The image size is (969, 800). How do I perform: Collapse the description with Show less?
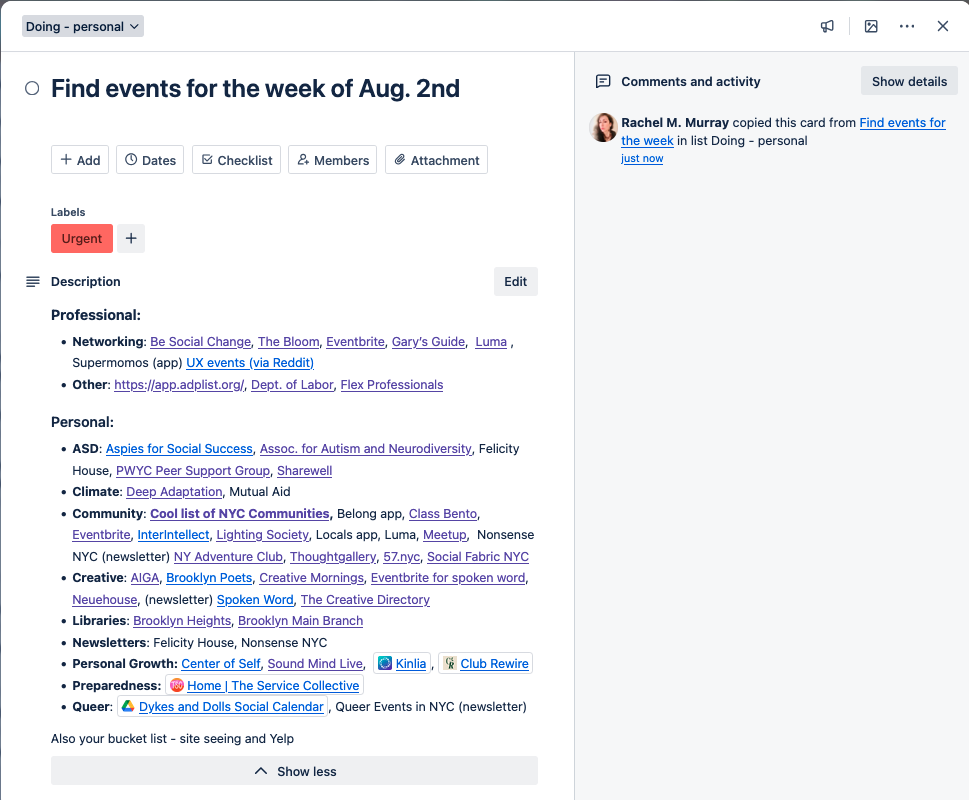coord(294,771)
